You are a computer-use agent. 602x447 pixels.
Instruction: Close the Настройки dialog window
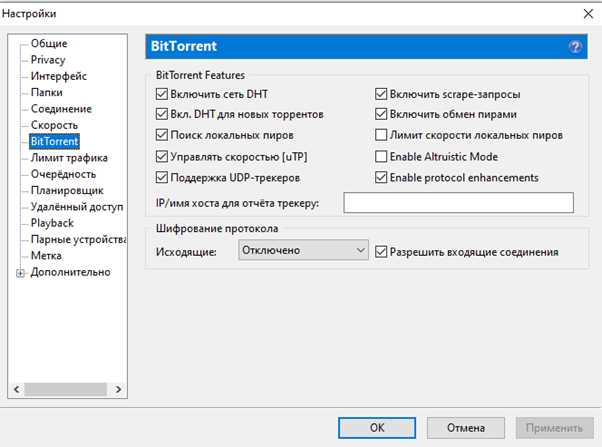click(588, 14)
